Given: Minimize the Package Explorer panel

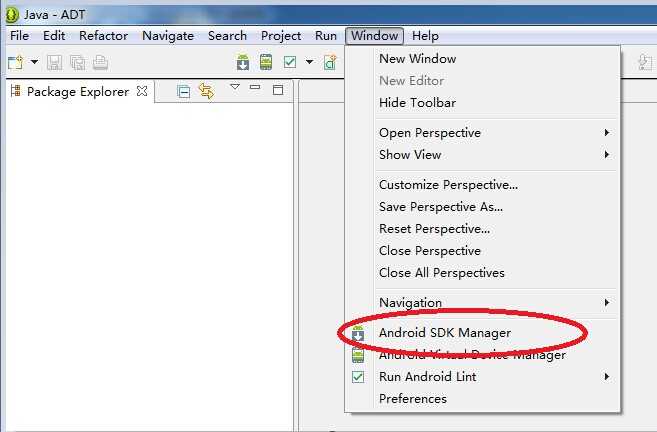Looking at the screenshot, I should [255, 88].
